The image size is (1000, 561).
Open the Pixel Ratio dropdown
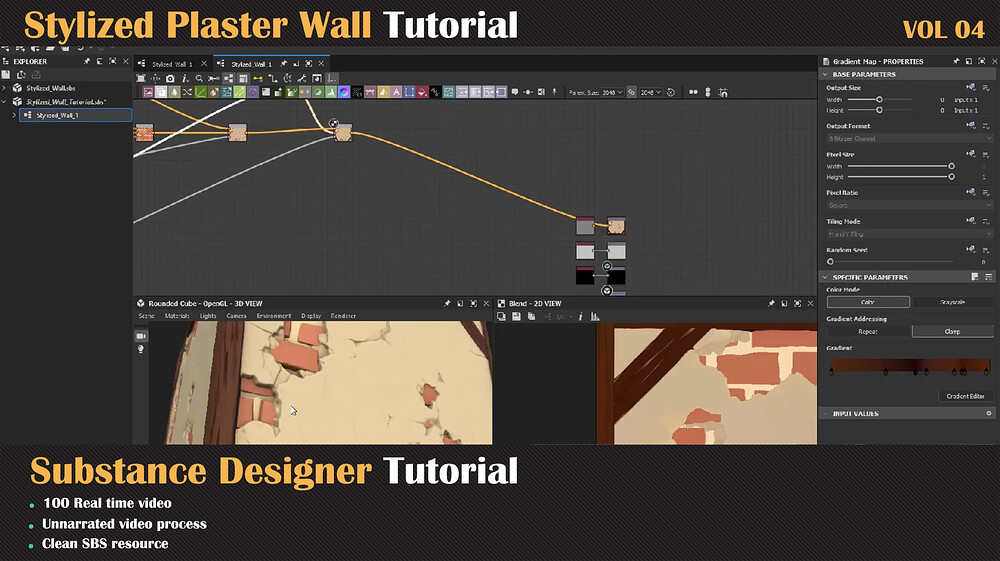909,205
